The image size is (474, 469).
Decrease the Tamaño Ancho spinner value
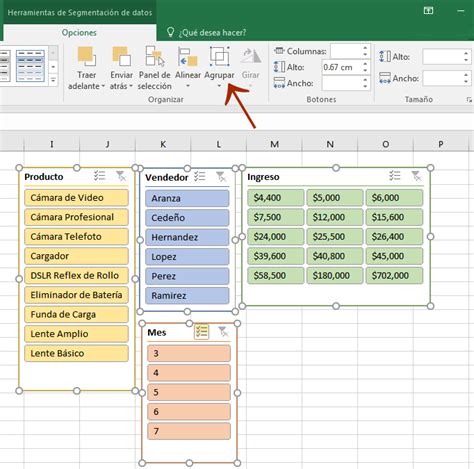466,82
